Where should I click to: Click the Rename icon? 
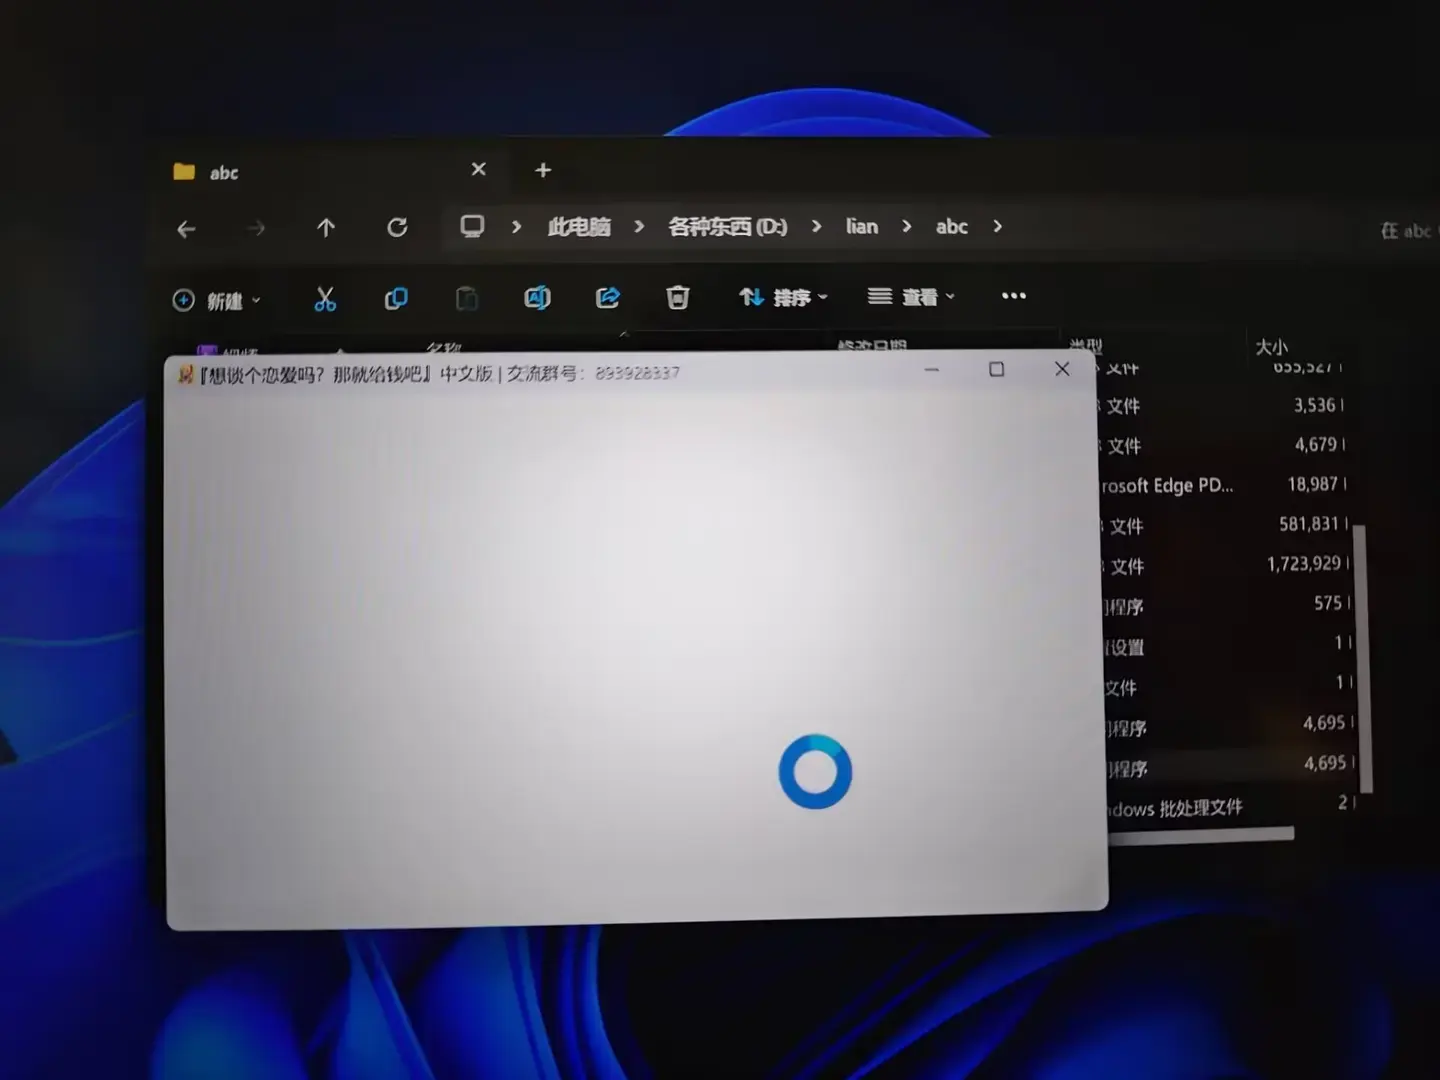click(x=537, y=297)
